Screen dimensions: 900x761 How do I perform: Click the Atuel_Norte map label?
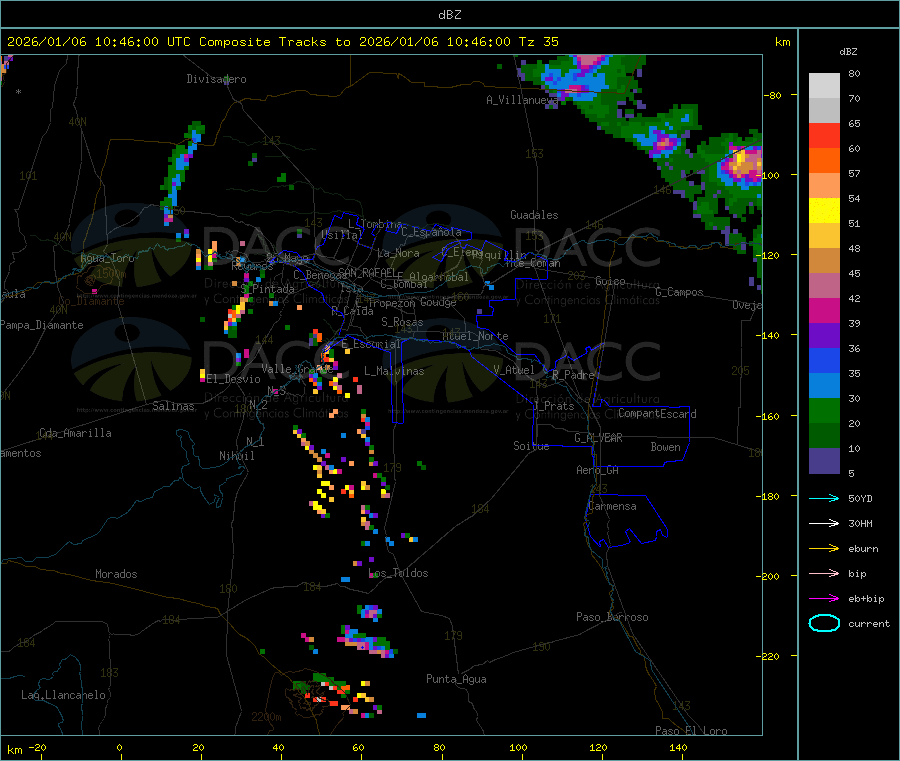[x=475, y=336]
